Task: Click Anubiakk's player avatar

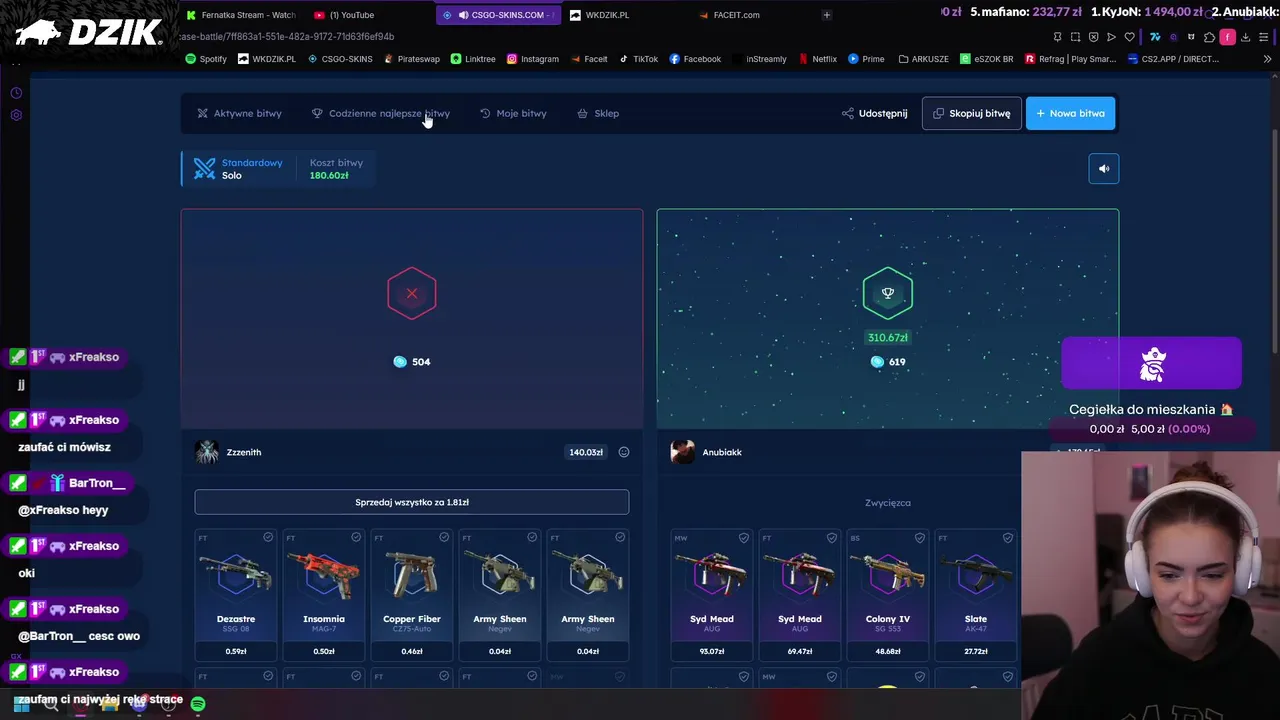Action: [x=683, y=452]
